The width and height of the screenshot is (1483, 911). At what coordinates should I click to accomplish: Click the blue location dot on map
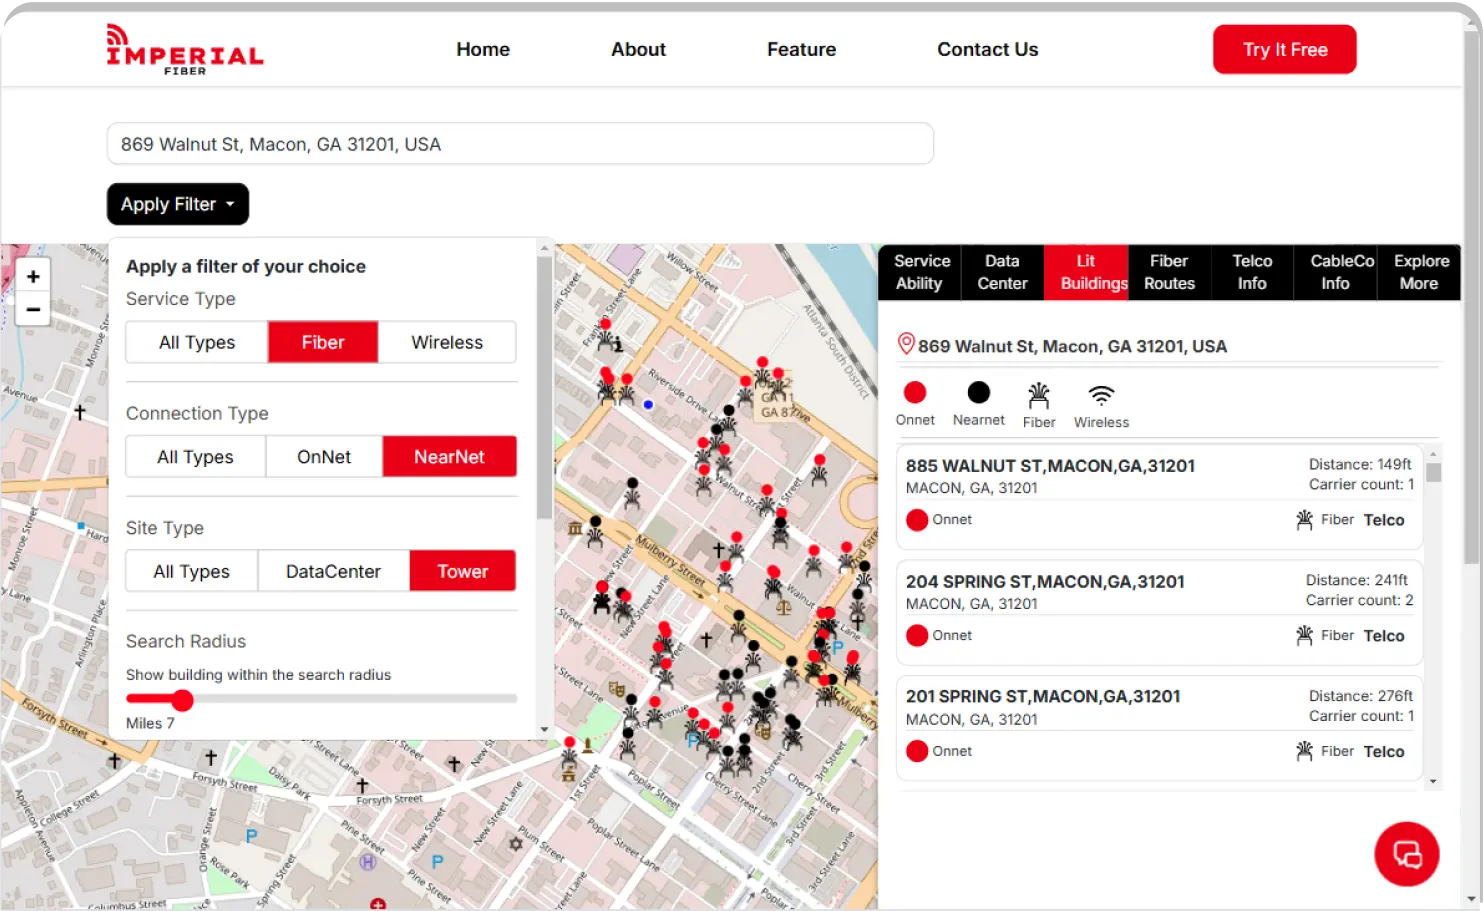[x=648, y=405]
